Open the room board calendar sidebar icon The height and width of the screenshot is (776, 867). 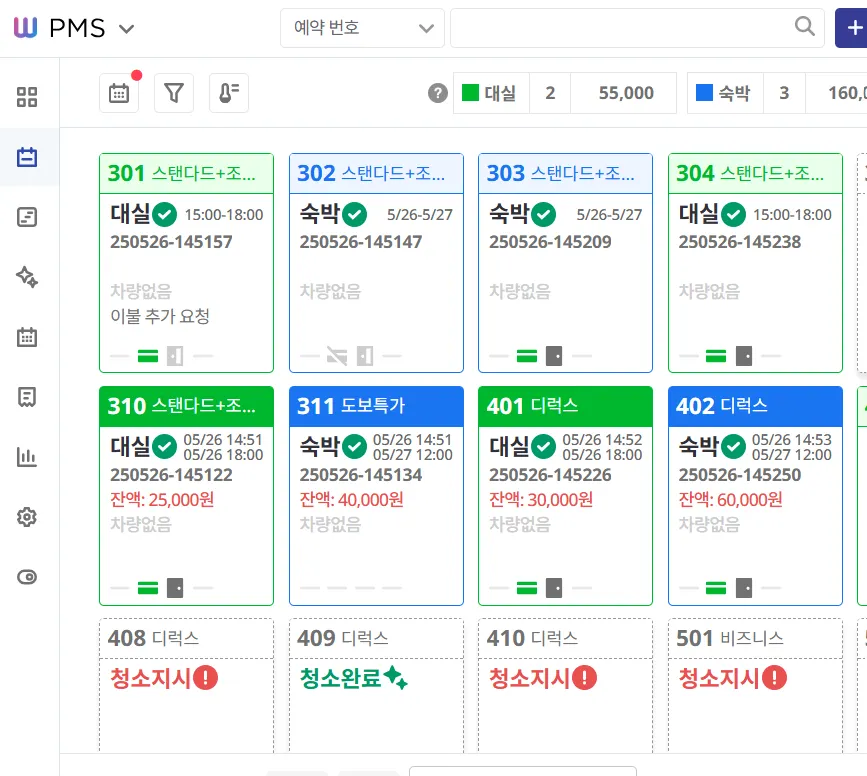[x=27, y=157]
